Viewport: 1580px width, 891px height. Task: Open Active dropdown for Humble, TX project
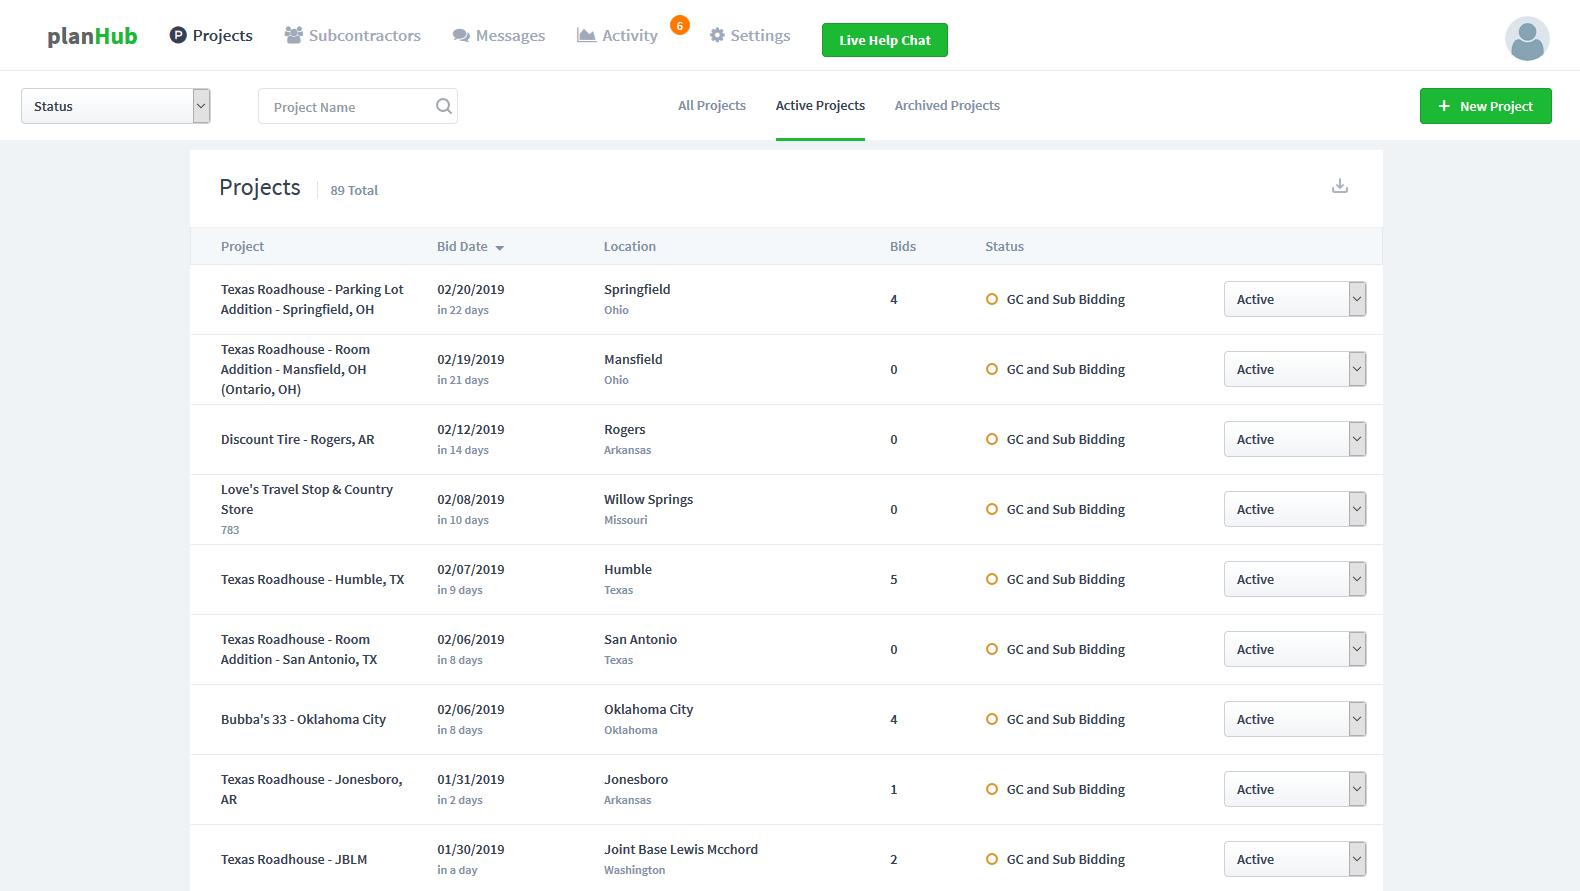1295,579
